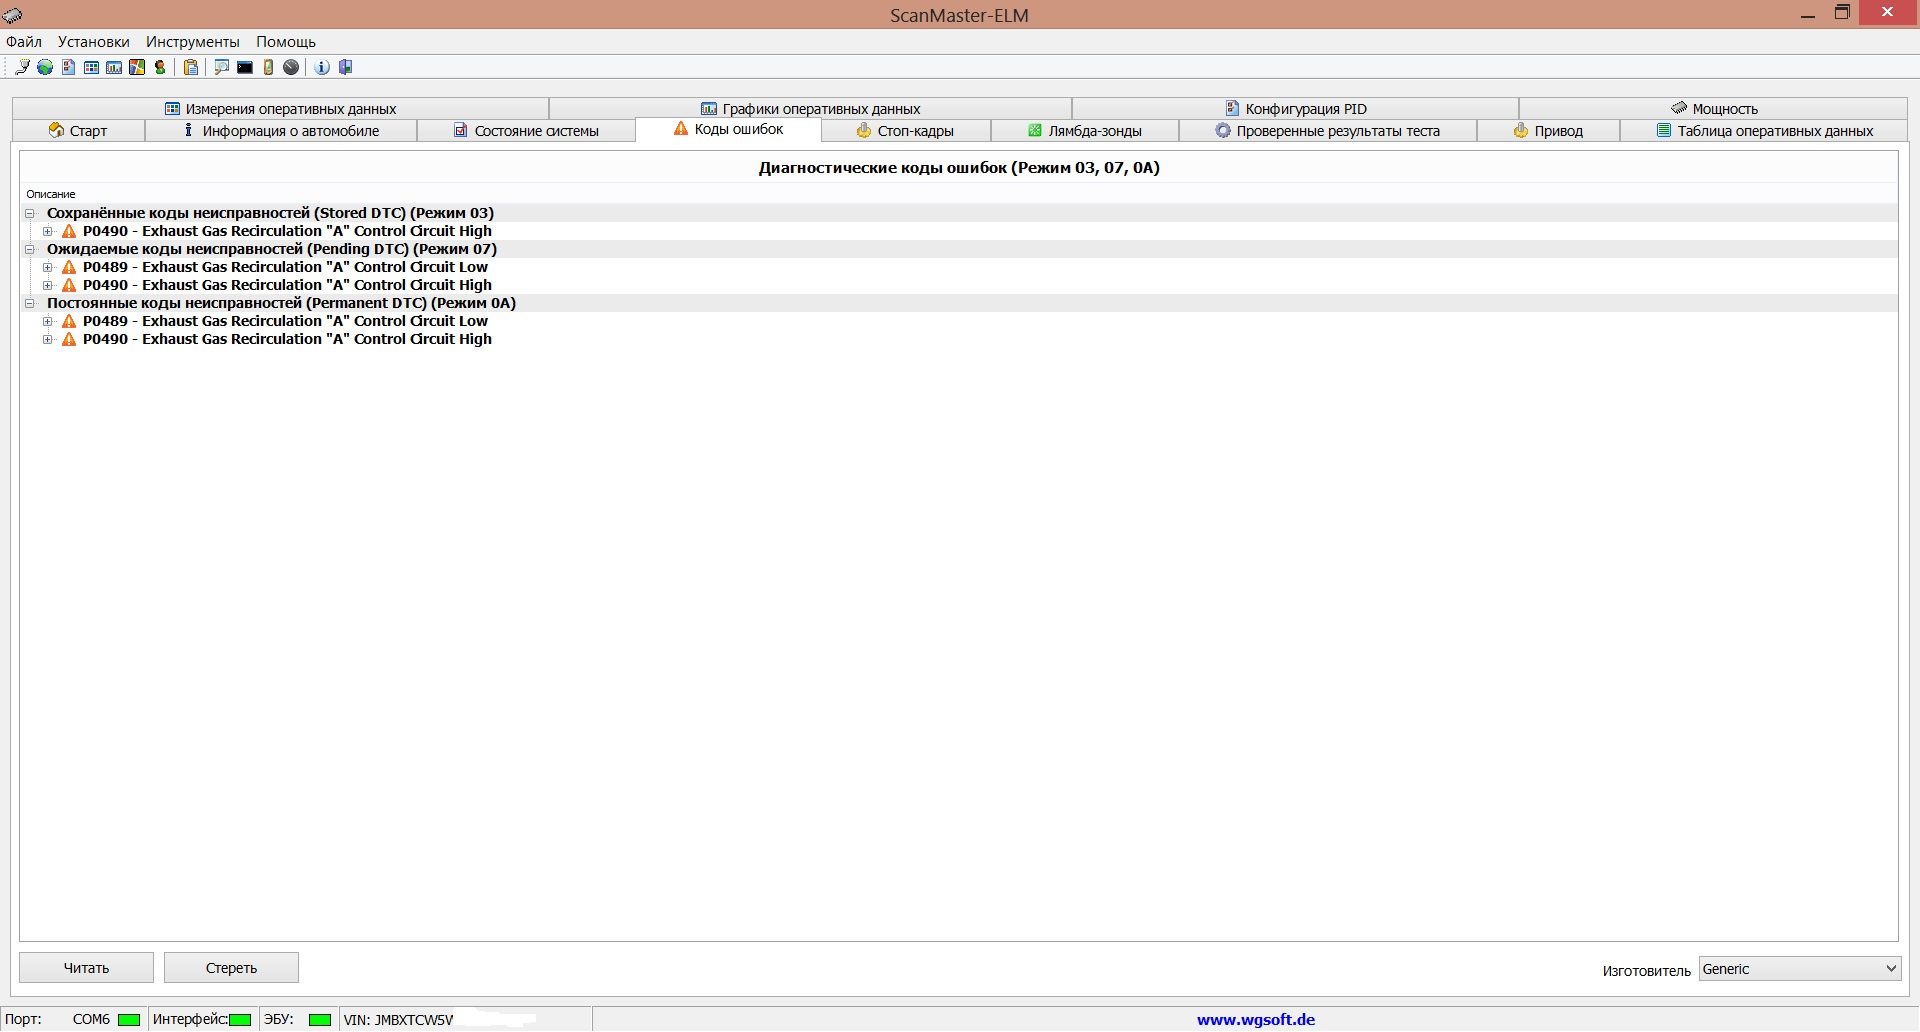This screenshot has width=1920, height=1032.
Task: Expand P0489 under Permanent DTC
Action: [x=47, y=321]
